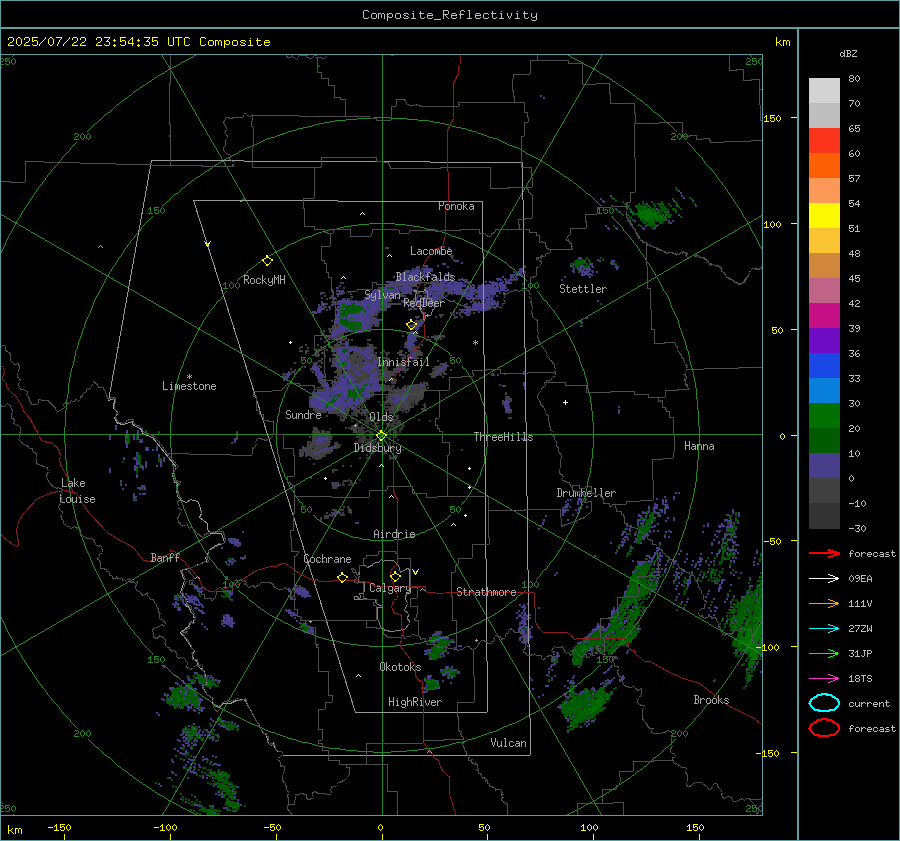Click the Sundre city label

click(x=303, y=415)
